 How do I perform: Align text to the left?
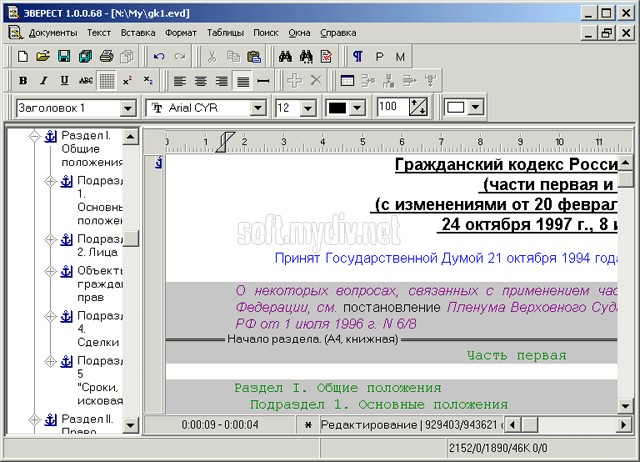point(180,81)
